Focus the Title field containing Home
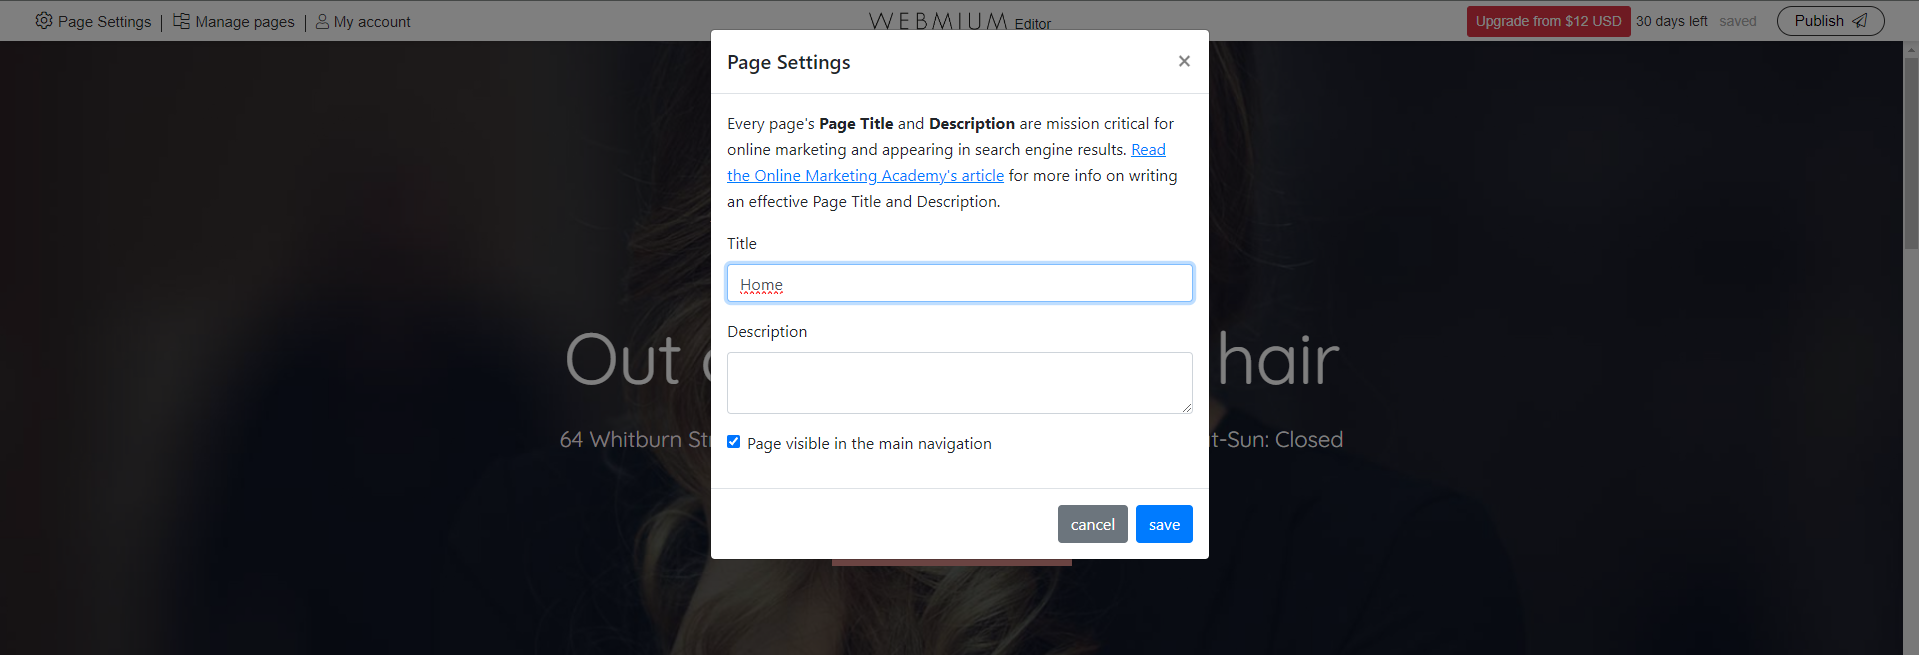1919x655 pixels. coord(959,284)
